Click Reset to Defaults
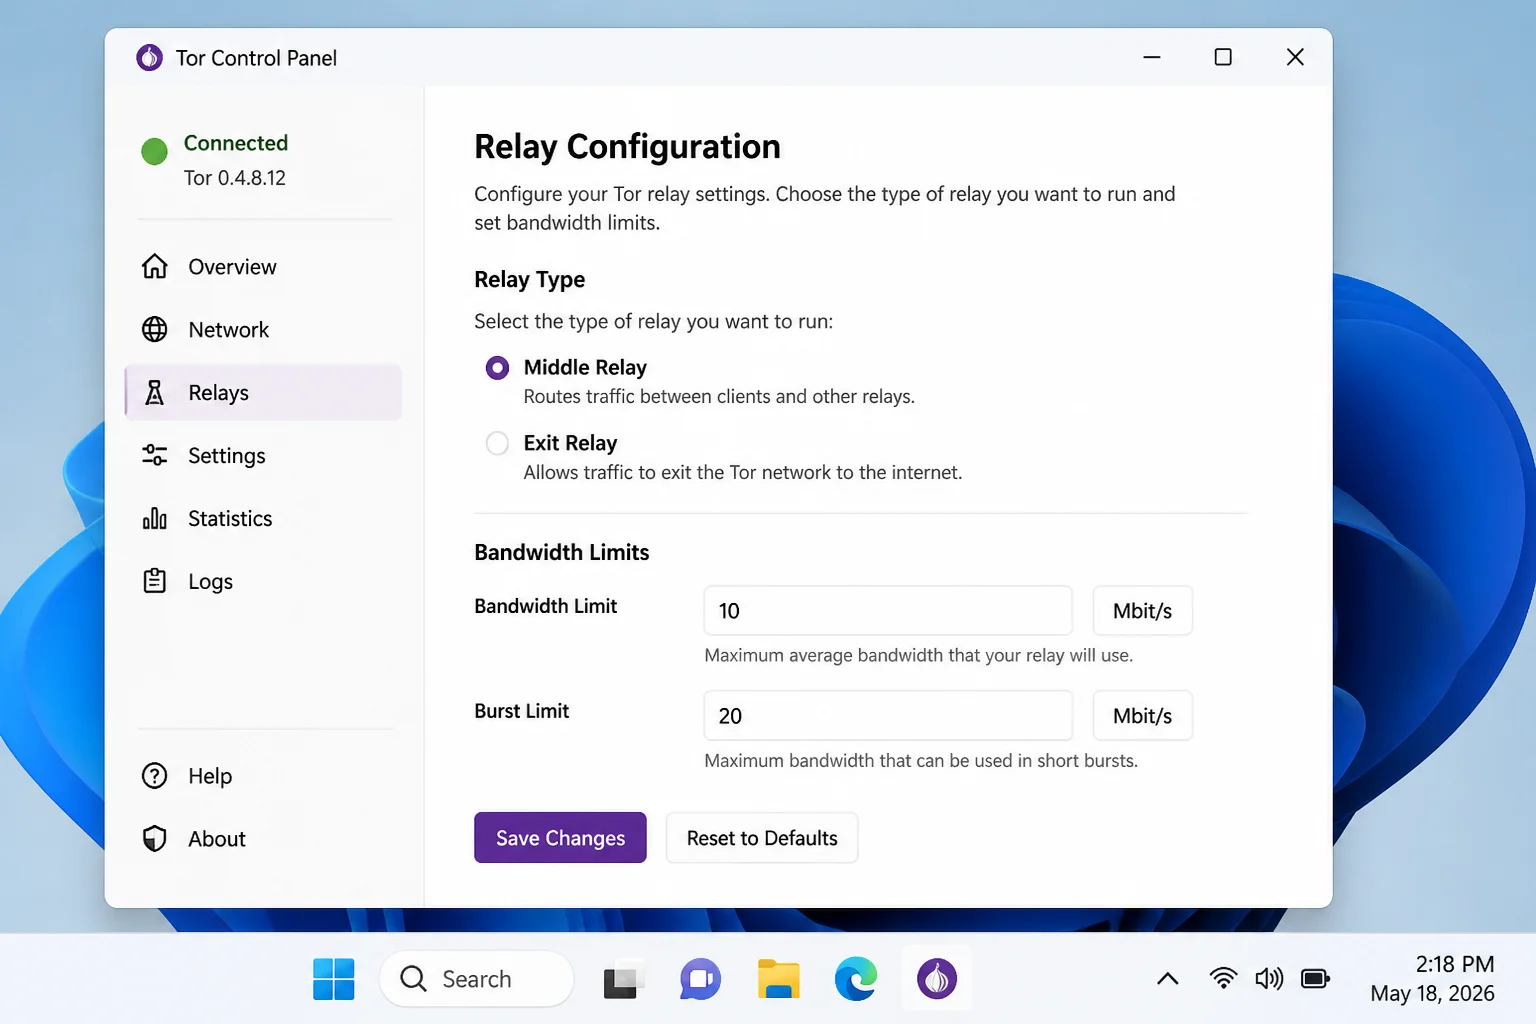Image resolution: width=1536 pixels, height=1024 pixels. 762,838
